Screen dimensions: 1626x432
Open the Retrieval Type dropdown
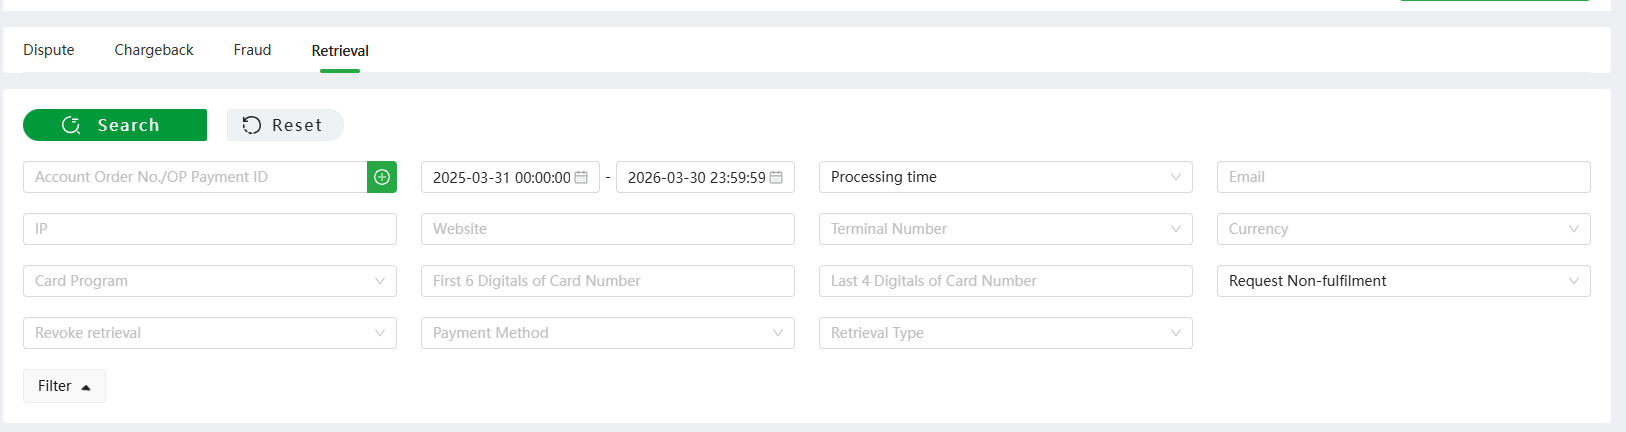click(1005, 333)
